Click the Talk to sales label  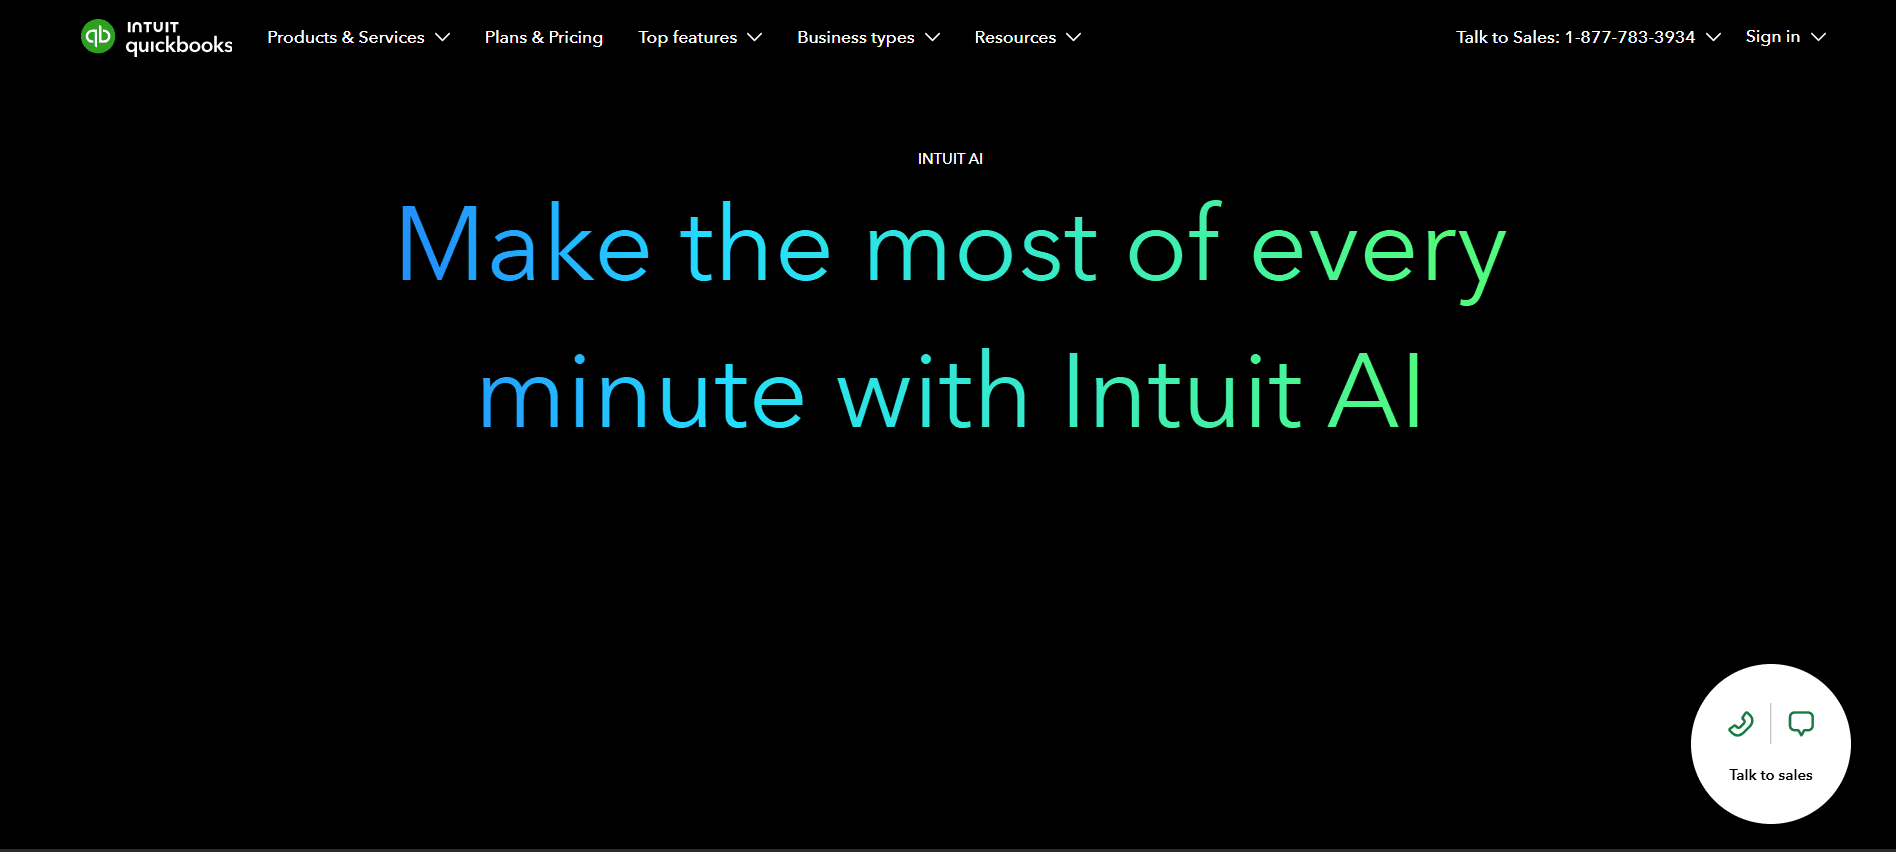coord(1770,775)
